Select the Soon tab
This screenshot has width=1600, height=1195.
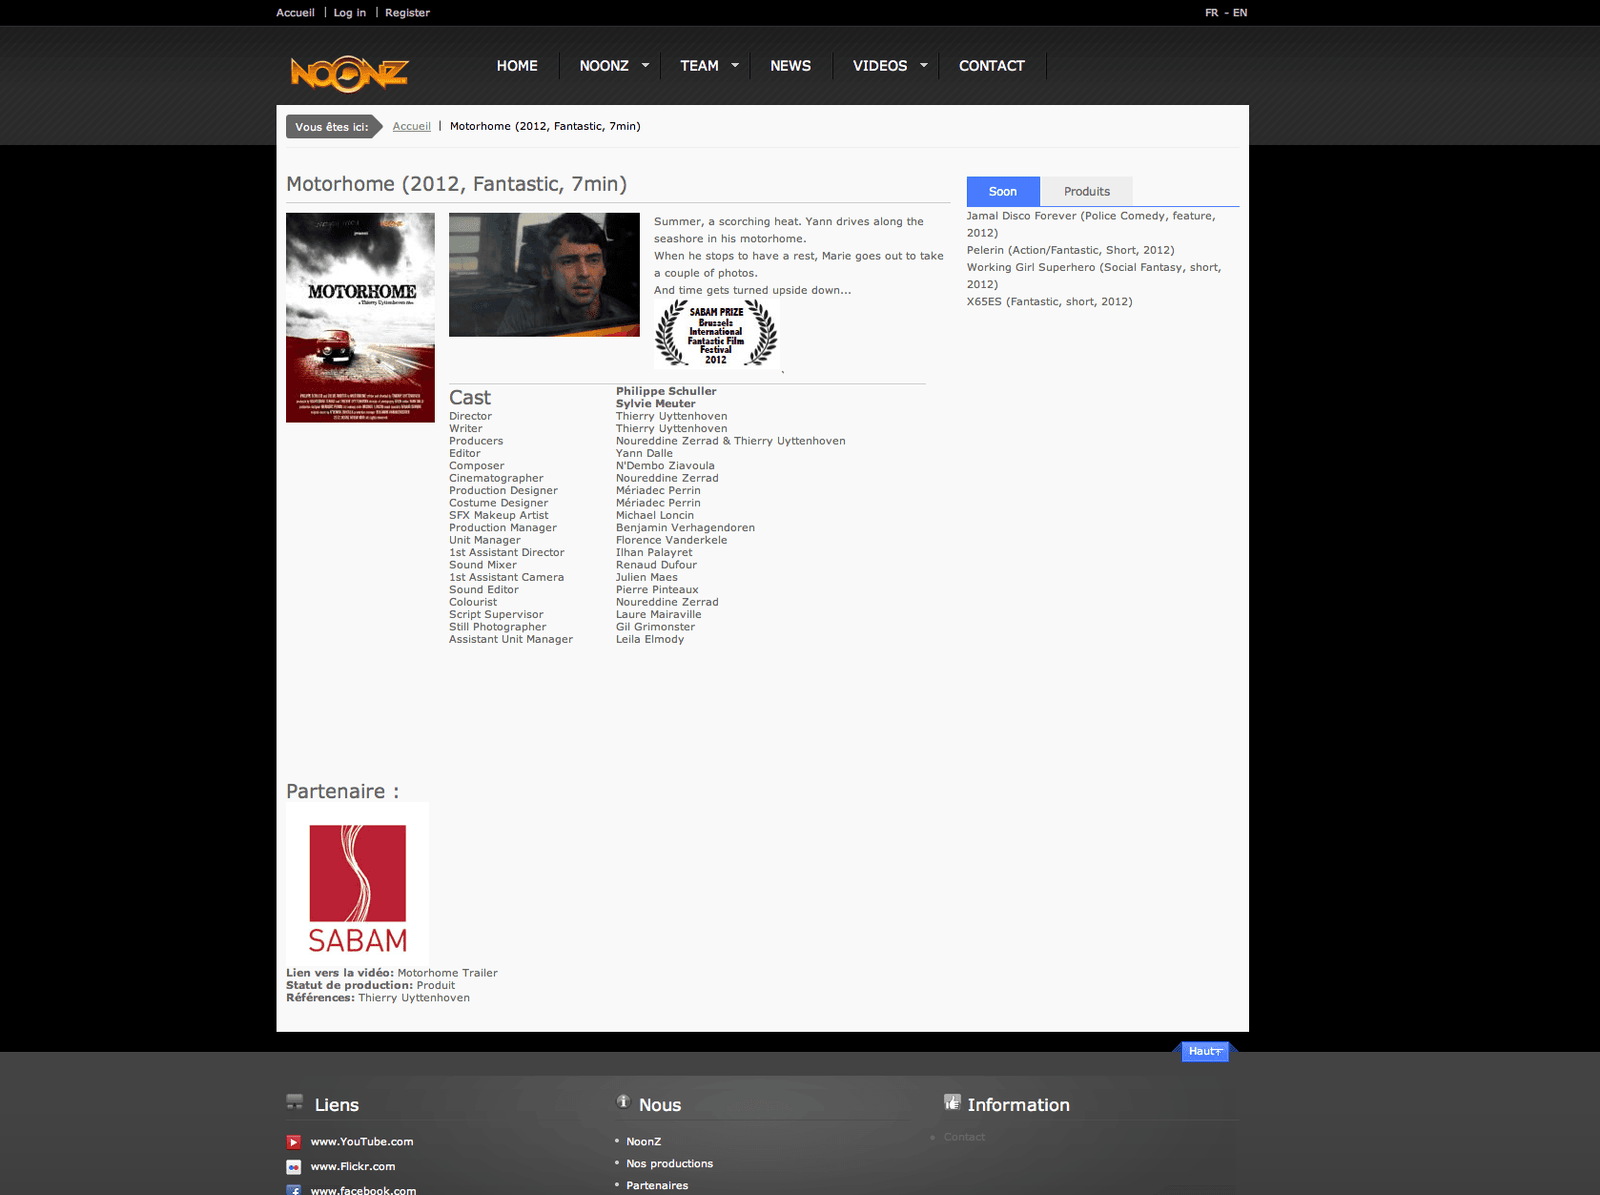click(1002, 192)
